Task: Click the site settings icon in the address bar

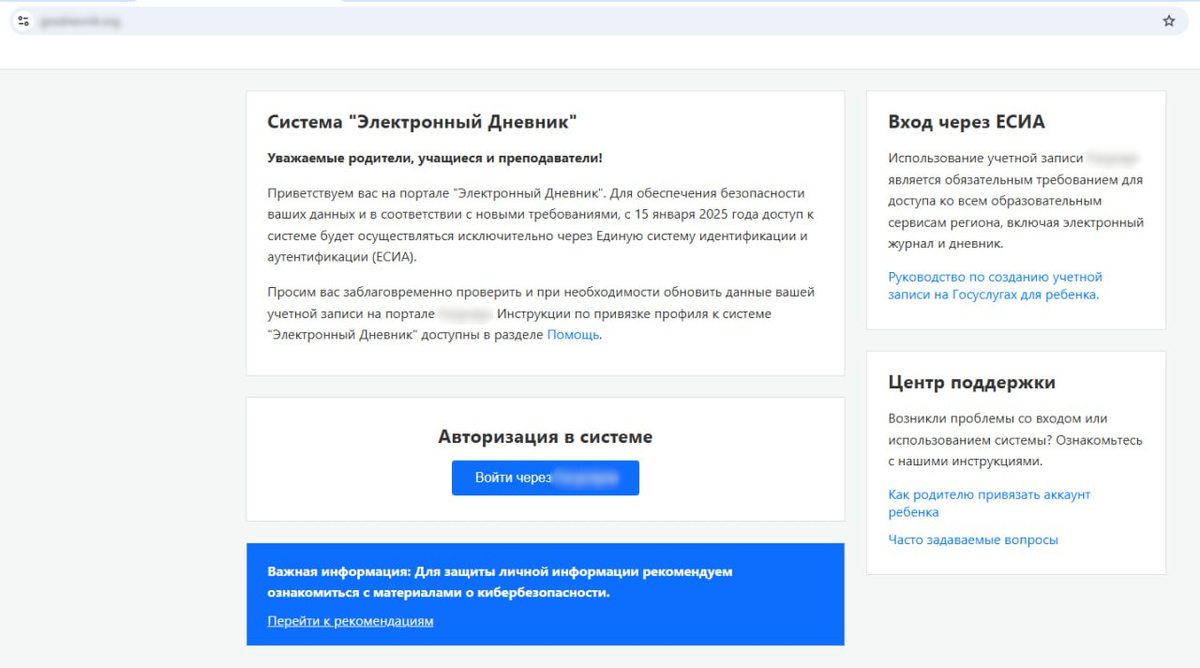Action: (x=22, y=20)
